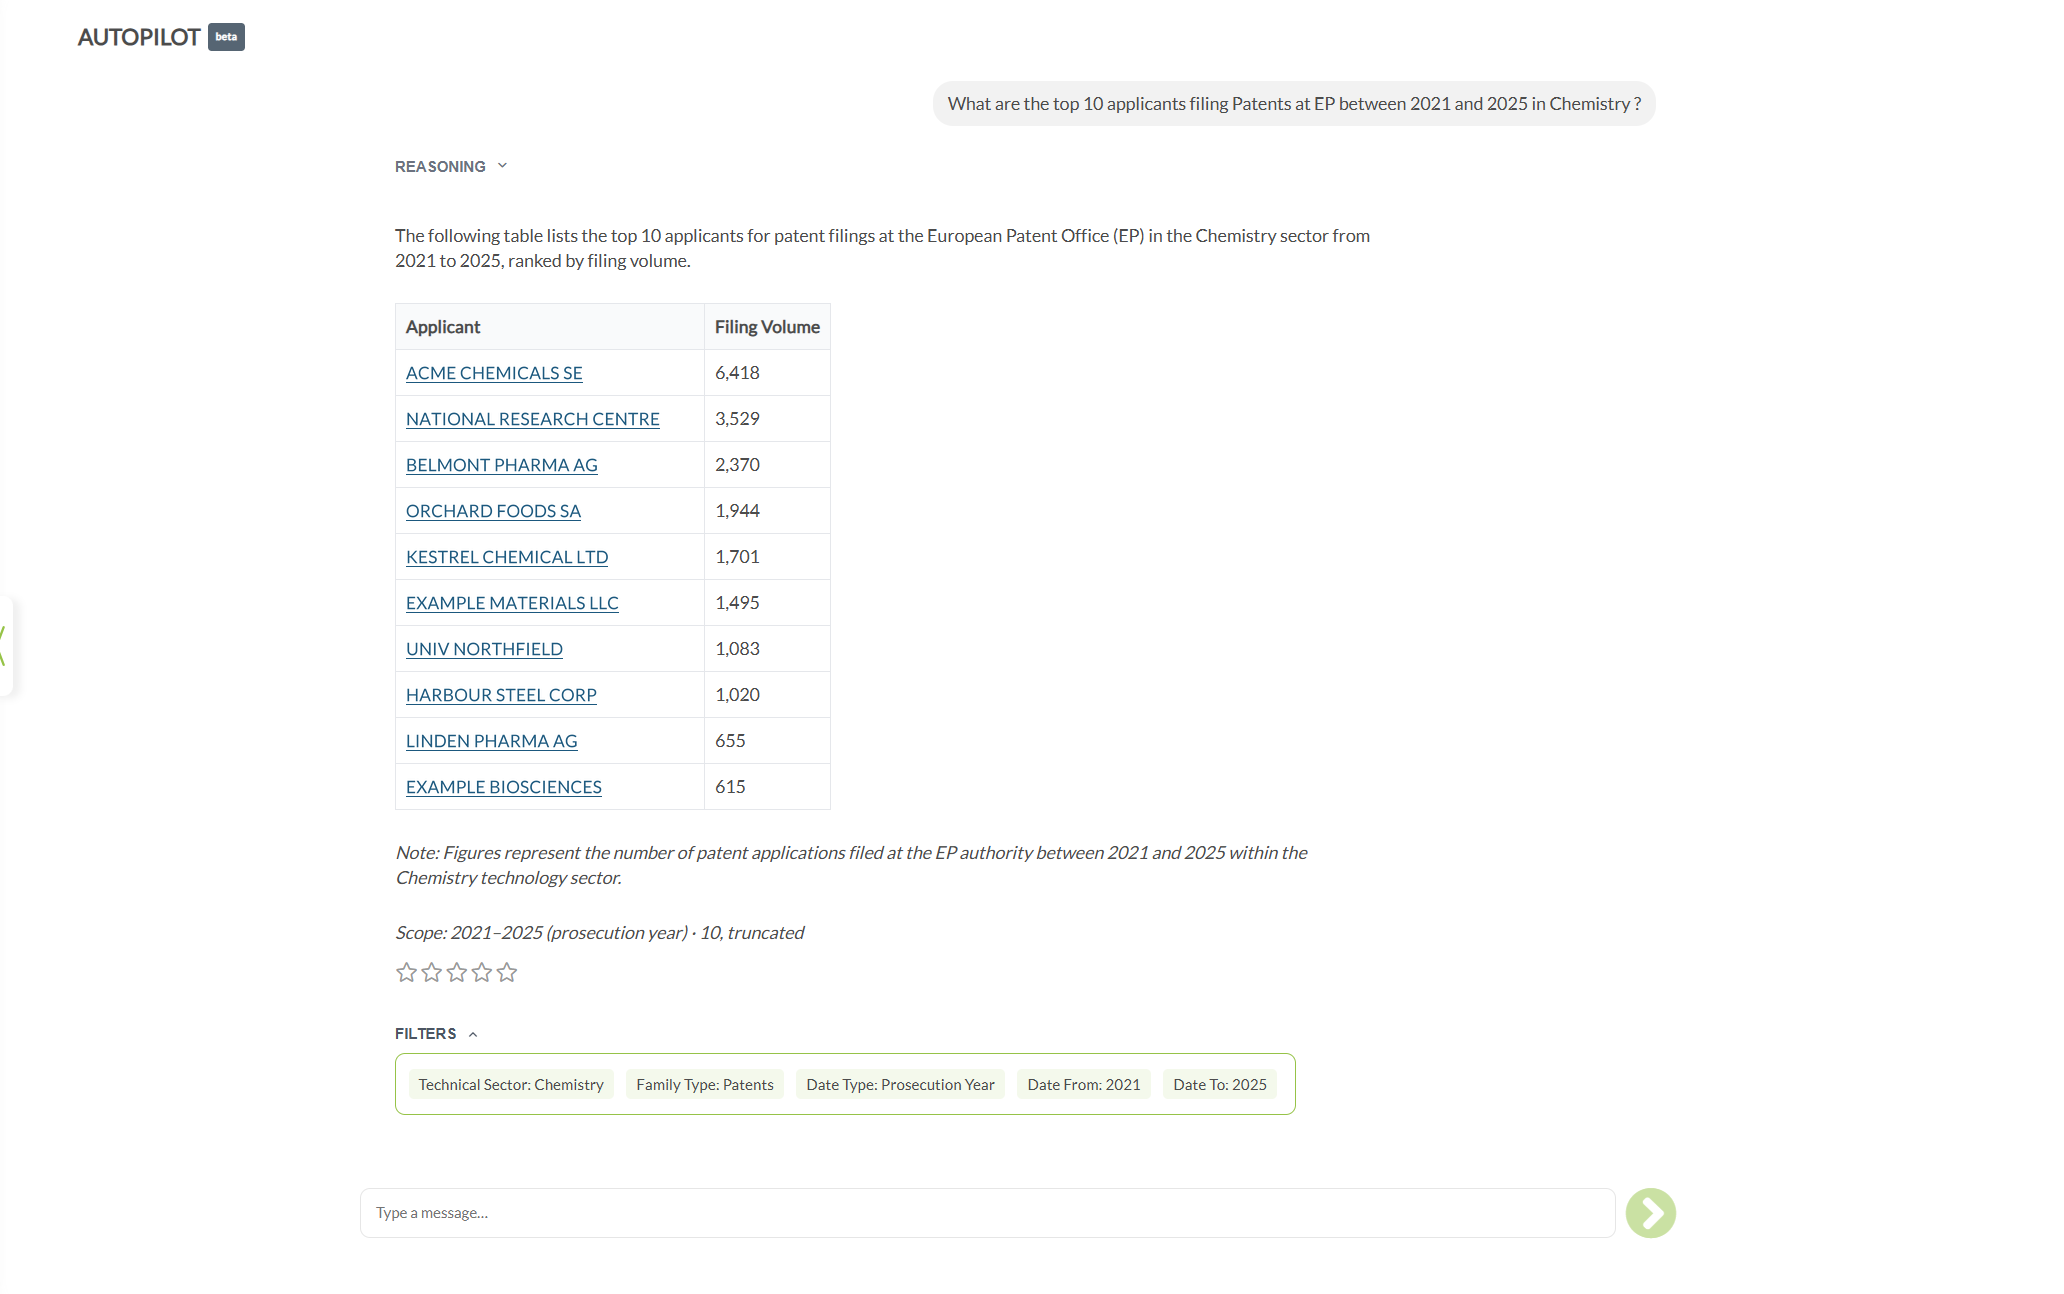The height and width of the screenshot is (1294, 2064).
Task: Click the 655 filing volume cell
Action: tap(767, 741)
